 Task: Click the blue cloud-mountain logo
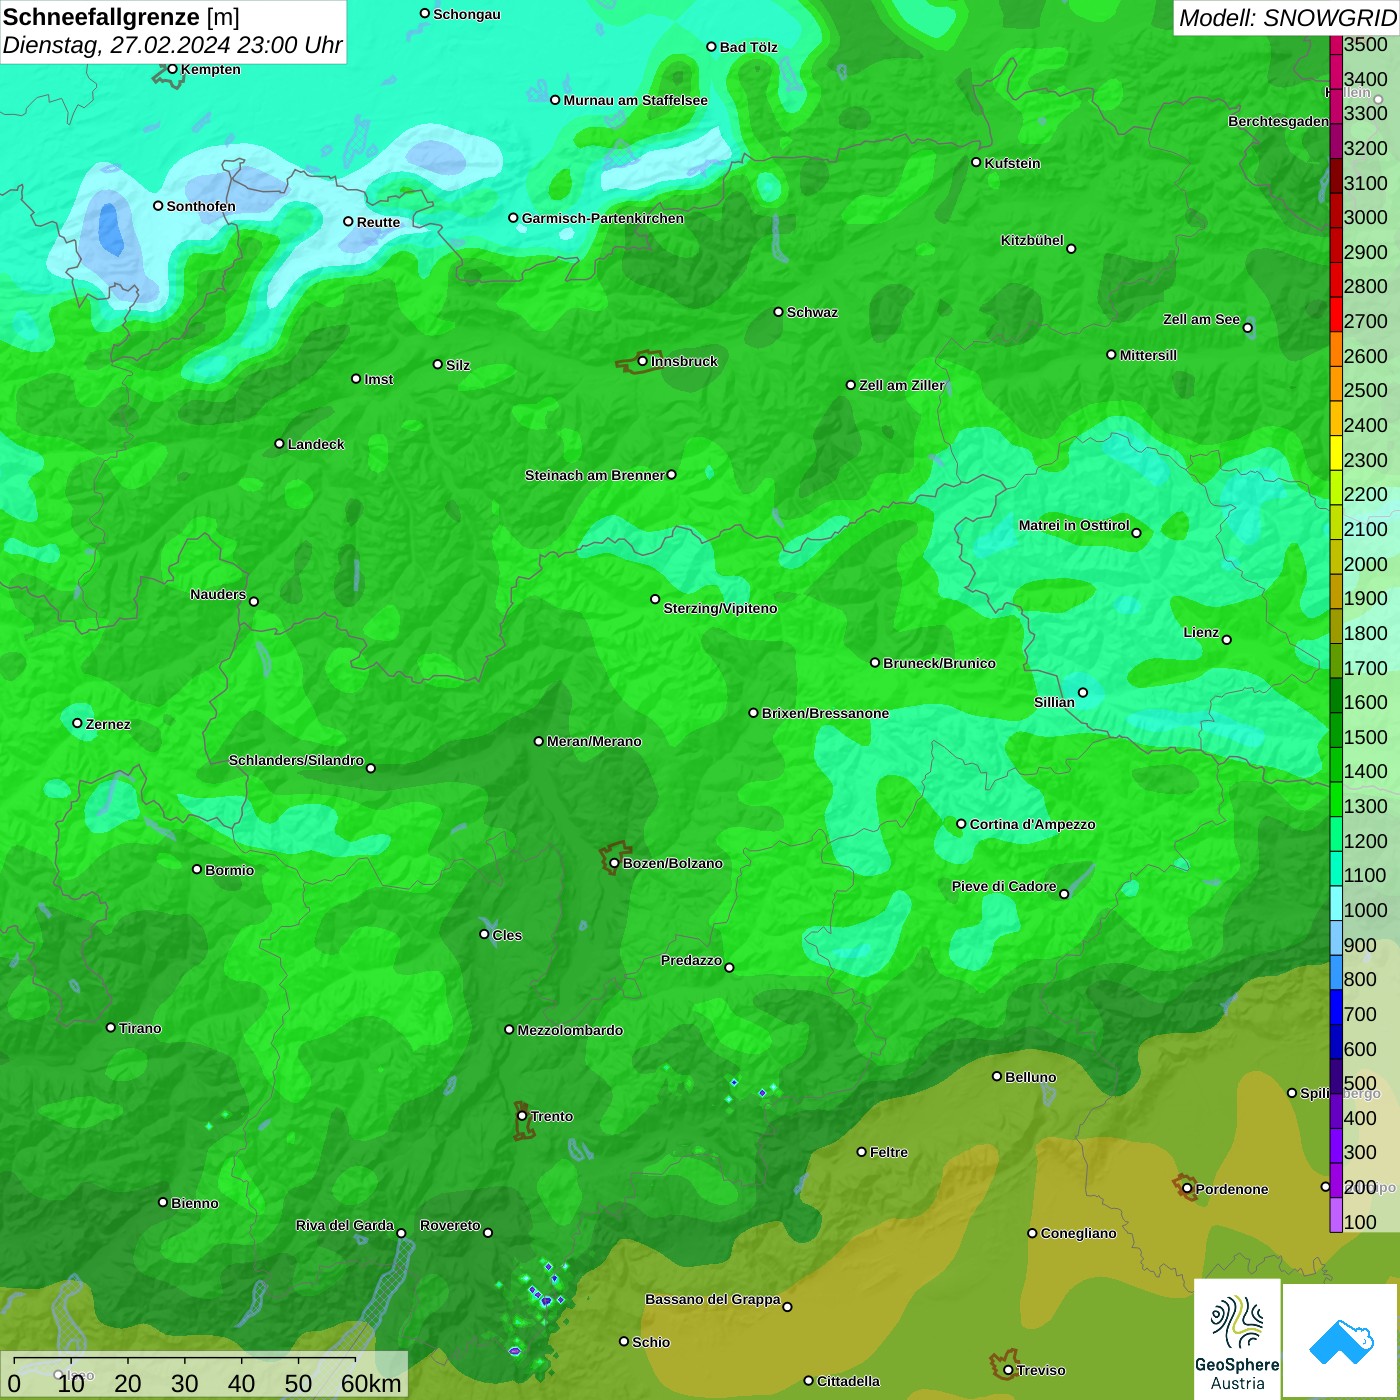1341,1341
